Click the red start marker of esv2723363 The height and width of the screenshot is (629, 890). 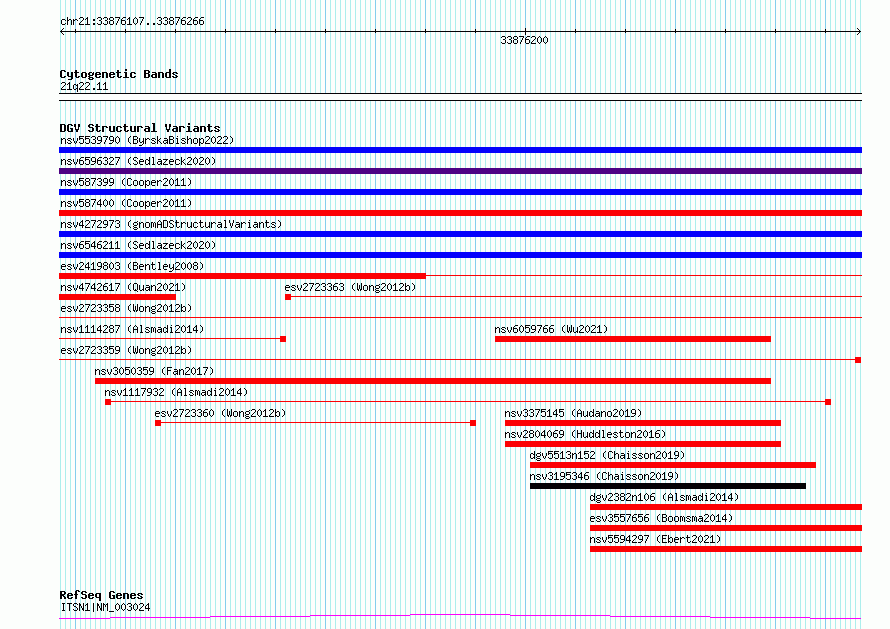pyautogui.click(x=288, y=297)
